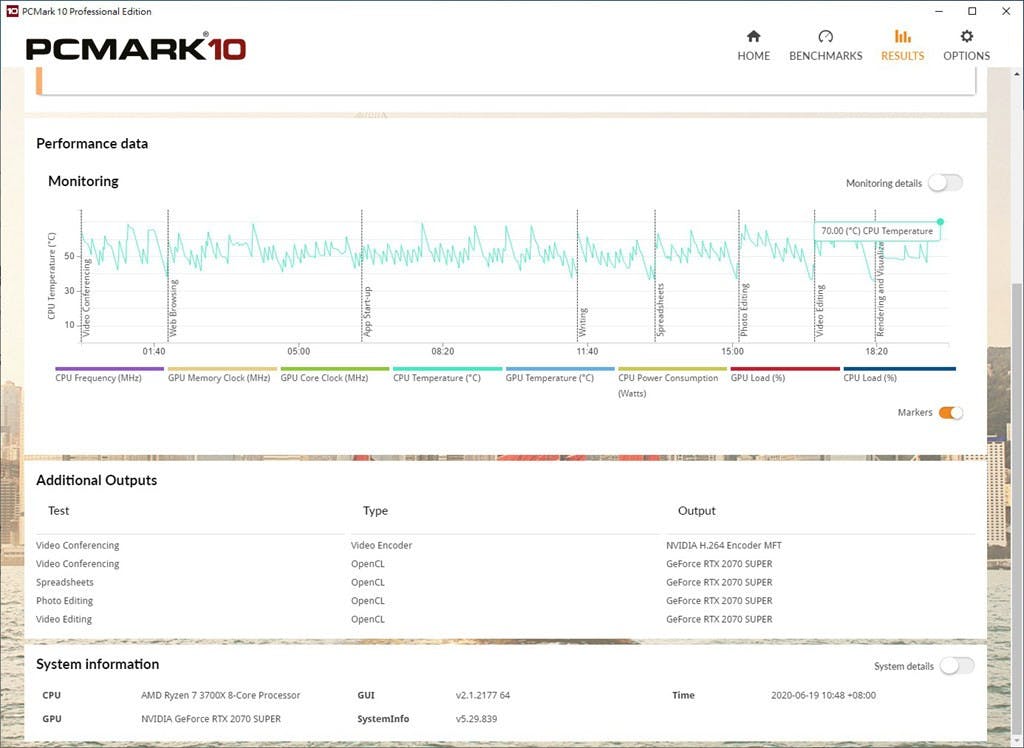Click GUI version v2.1.2177 64
The height and width of the screenshot is (748, 1024).
tap(483, 696)
